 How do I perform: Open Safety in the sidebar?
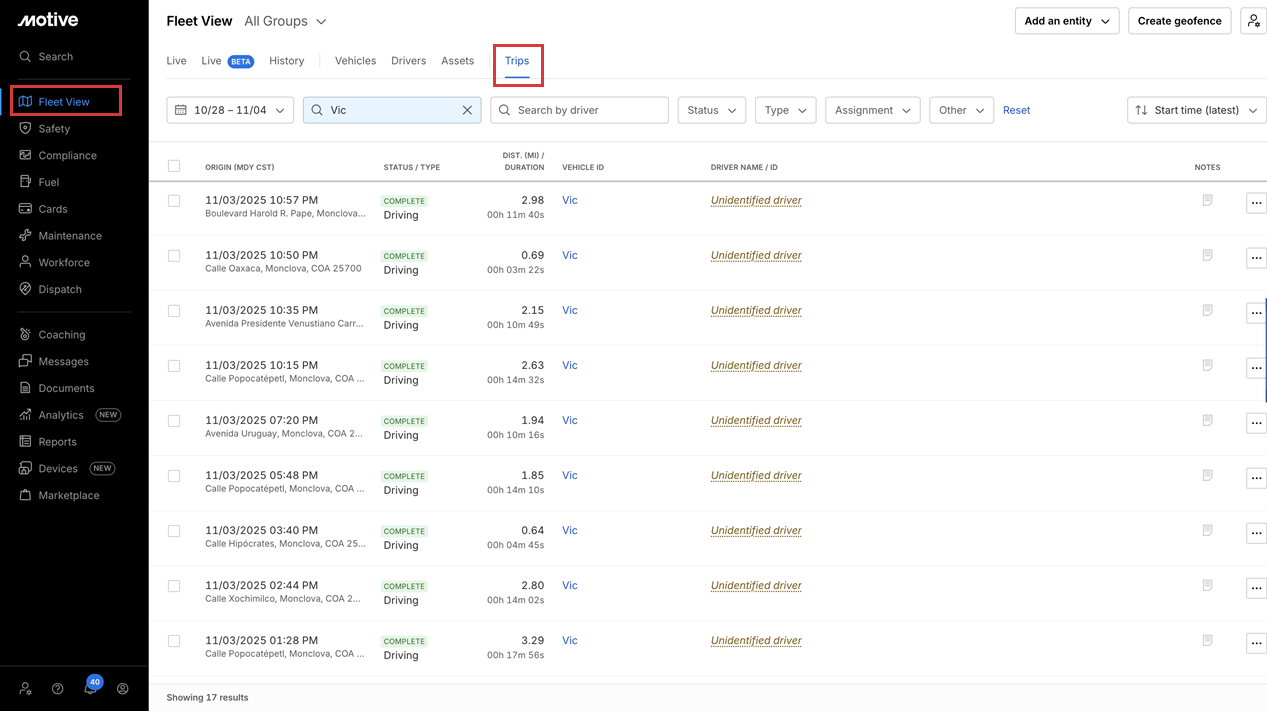click(x=54, y=129)
